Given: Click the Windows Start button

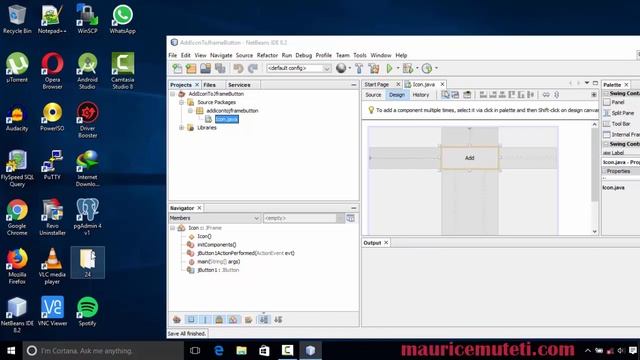Looking at the screenshot, I should click(x=11, y=351).
